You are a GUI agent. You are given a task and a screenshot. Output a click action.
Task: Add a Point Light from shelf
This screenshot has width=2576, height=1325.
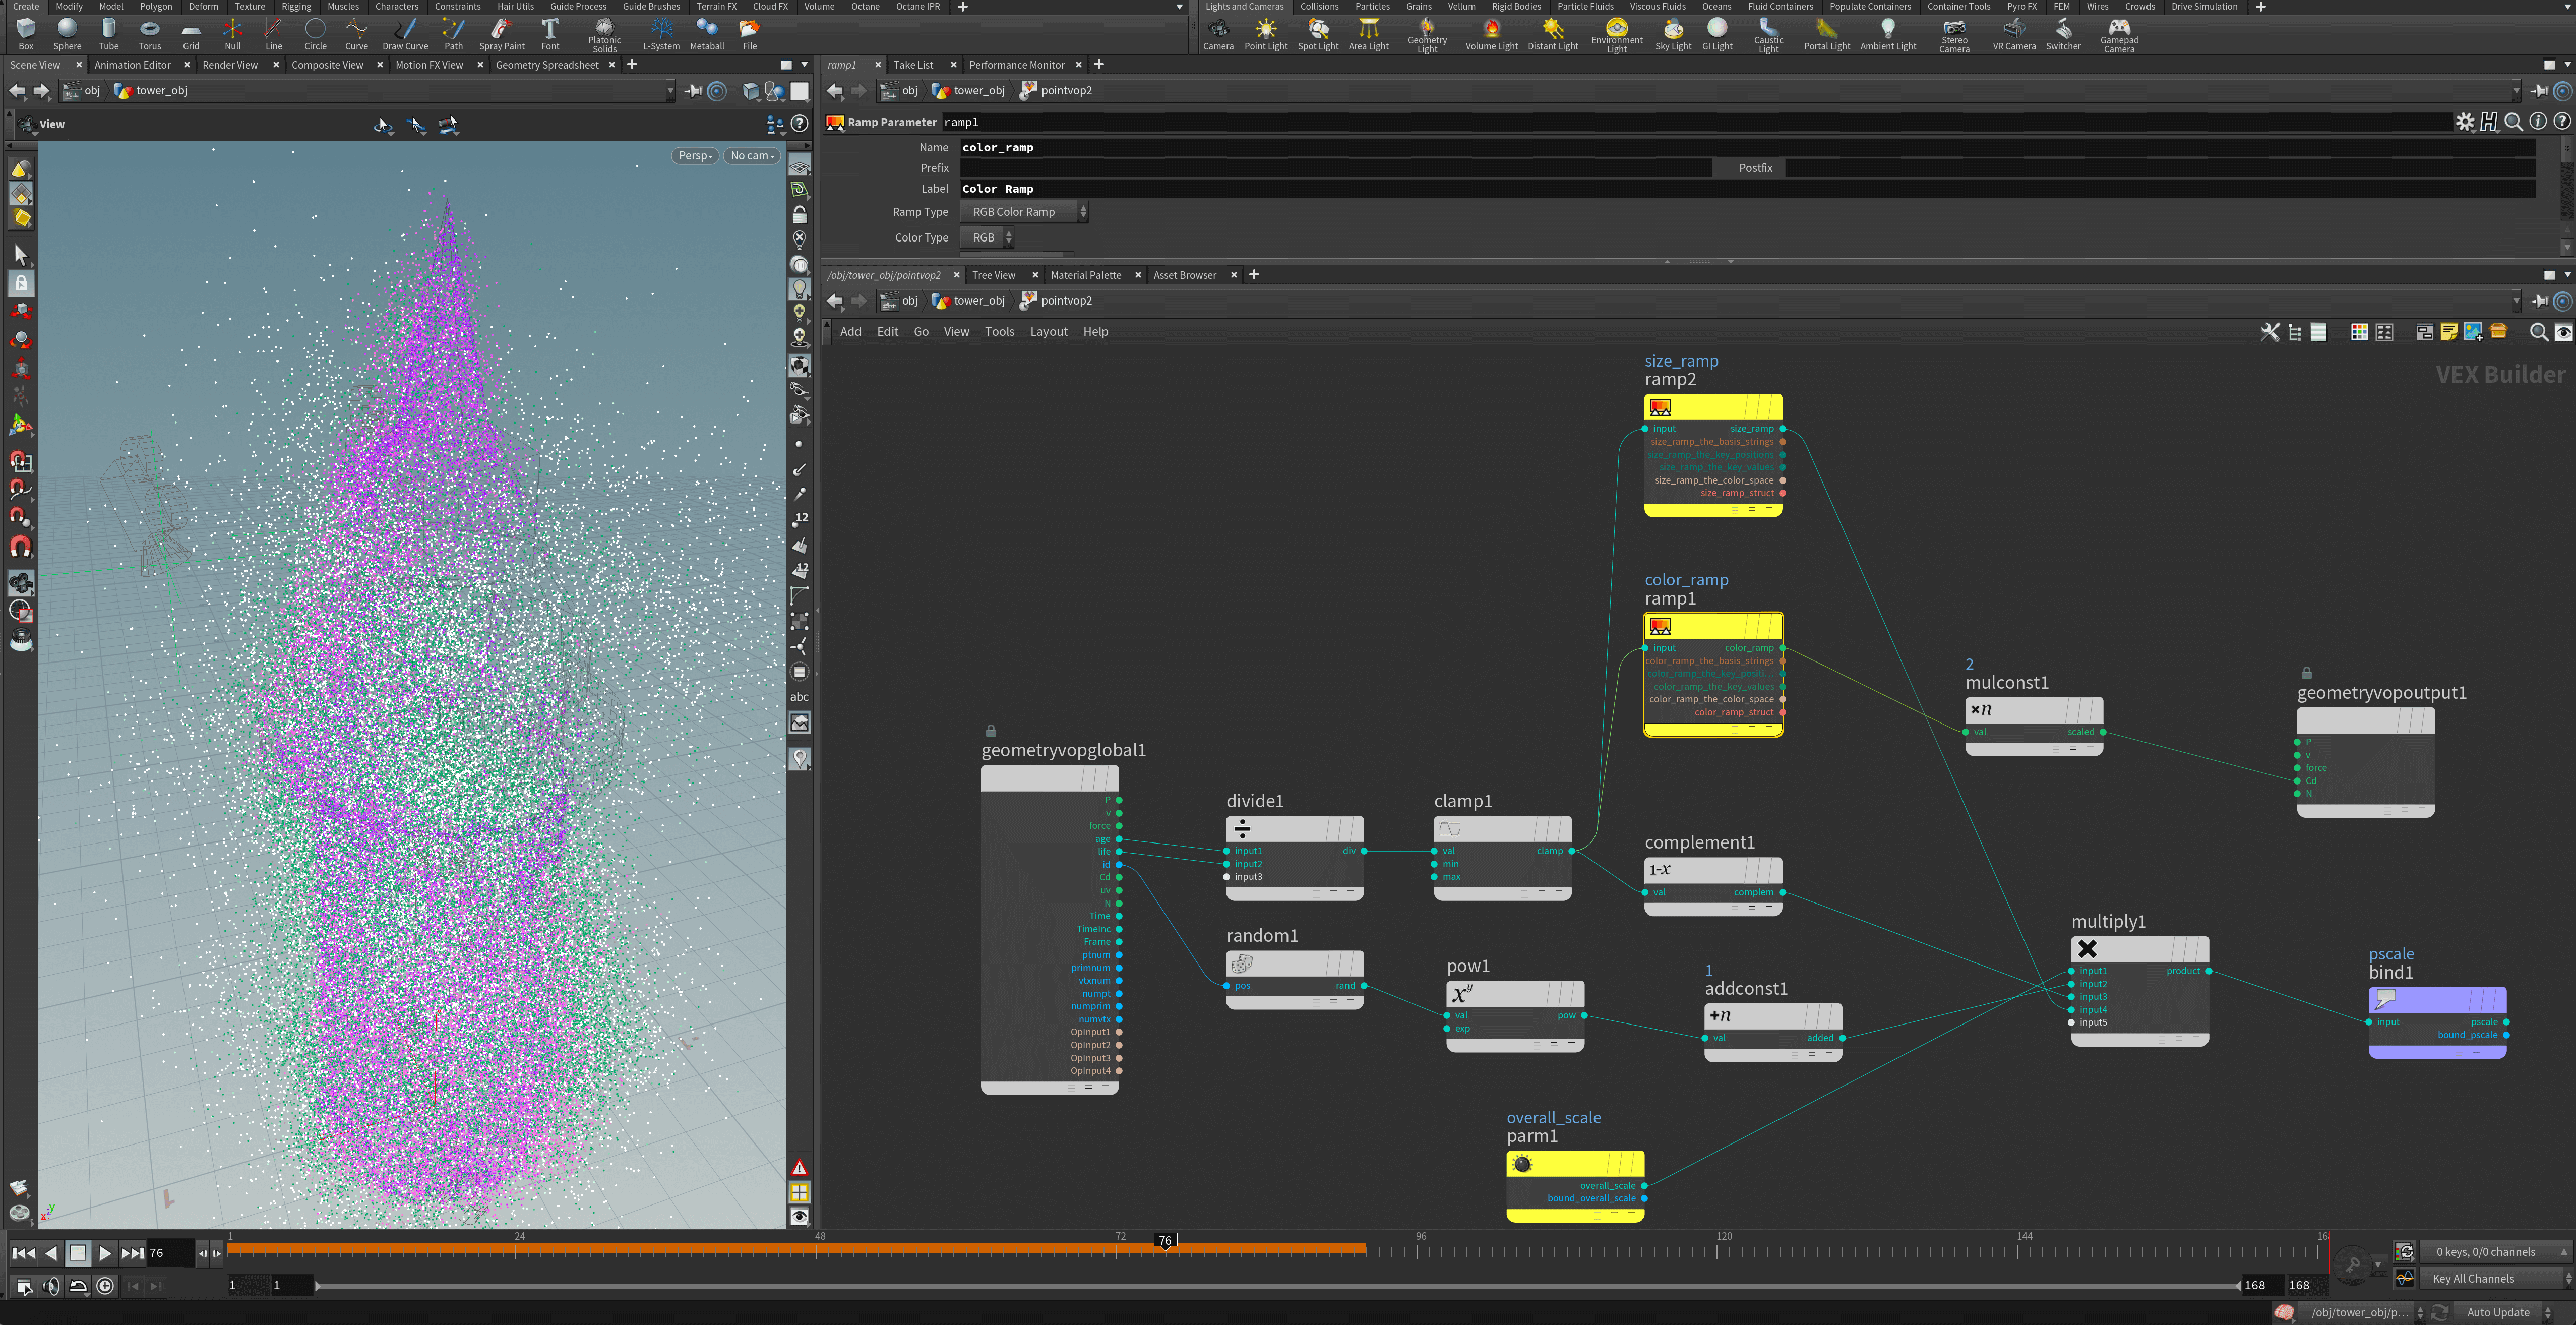click(x=1265, y=31)
